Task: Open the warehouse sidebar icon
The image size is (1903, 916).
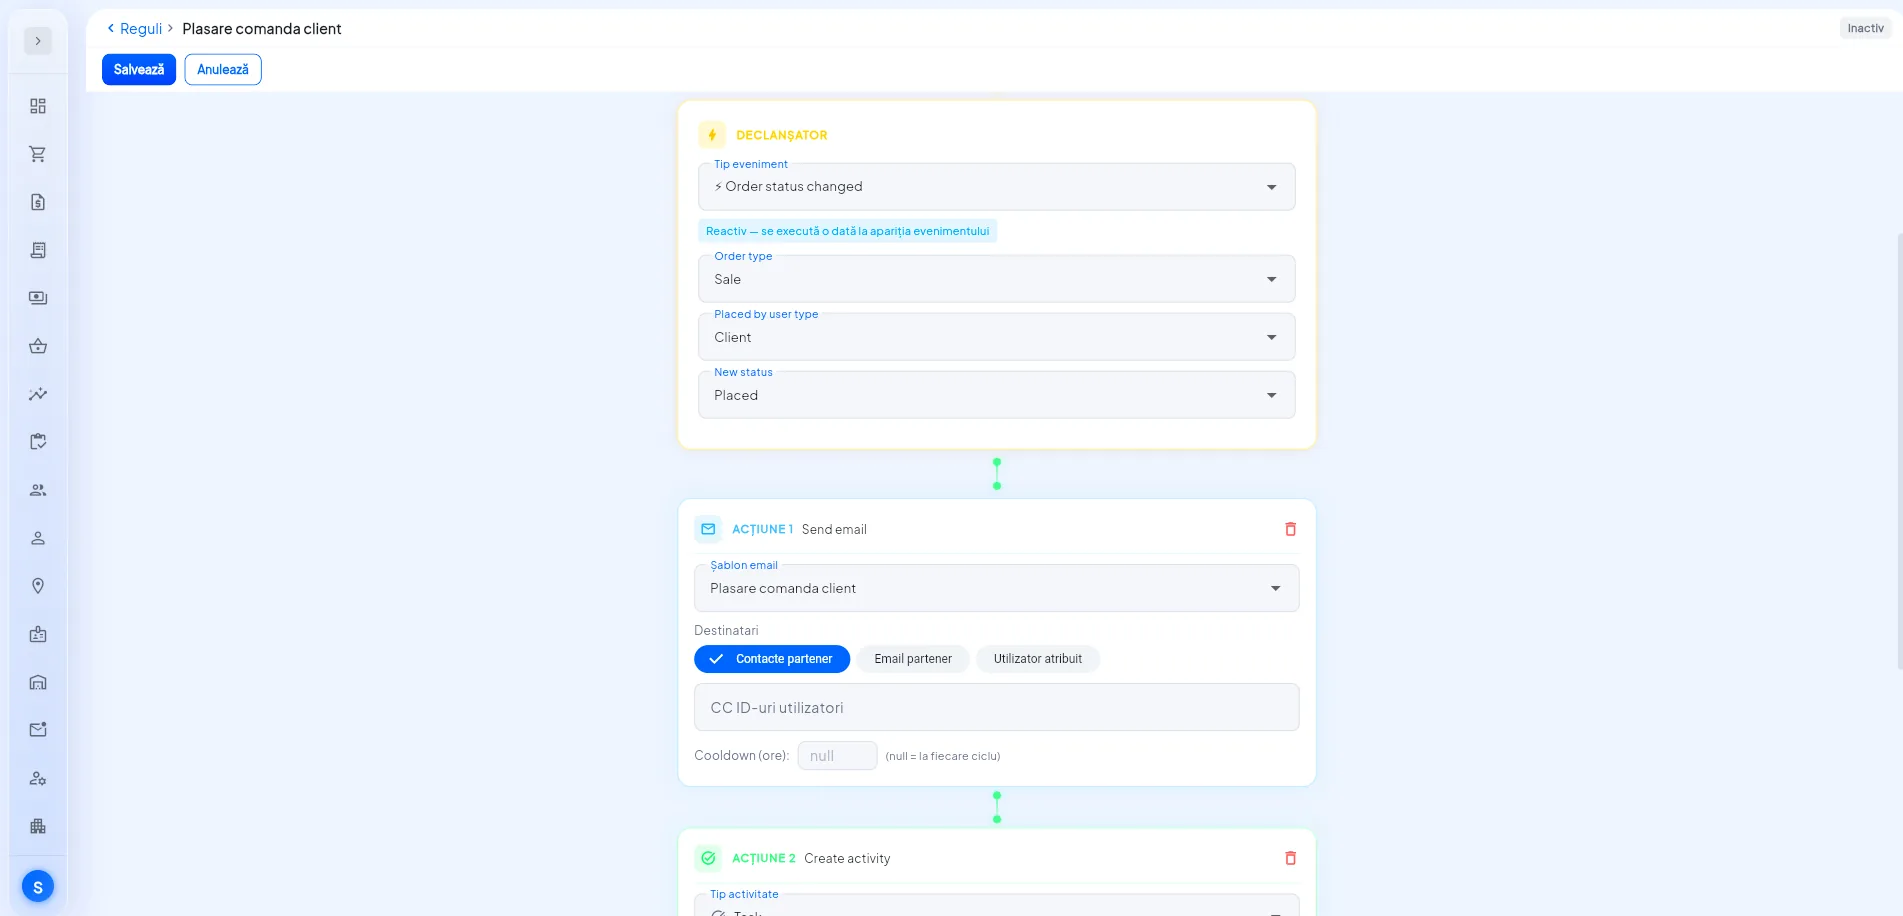Action: [x=38, y=682]
